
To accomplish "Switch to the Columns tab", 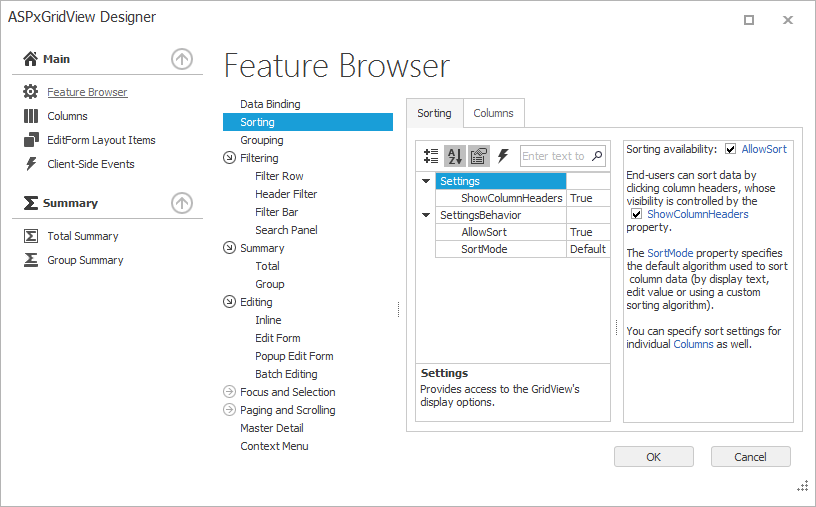I will pyautogui.click(x=493, y=113).
